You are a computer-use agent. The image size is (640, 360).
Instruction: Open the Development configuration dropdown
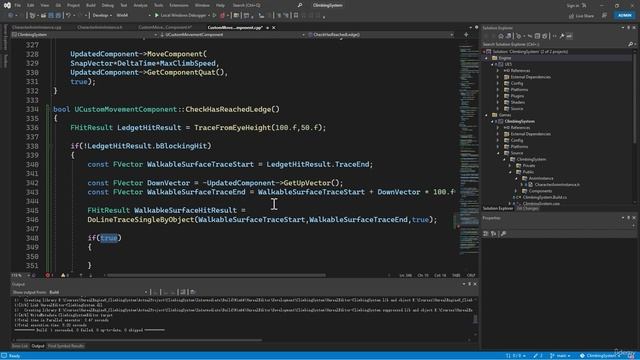coord(102,15)
